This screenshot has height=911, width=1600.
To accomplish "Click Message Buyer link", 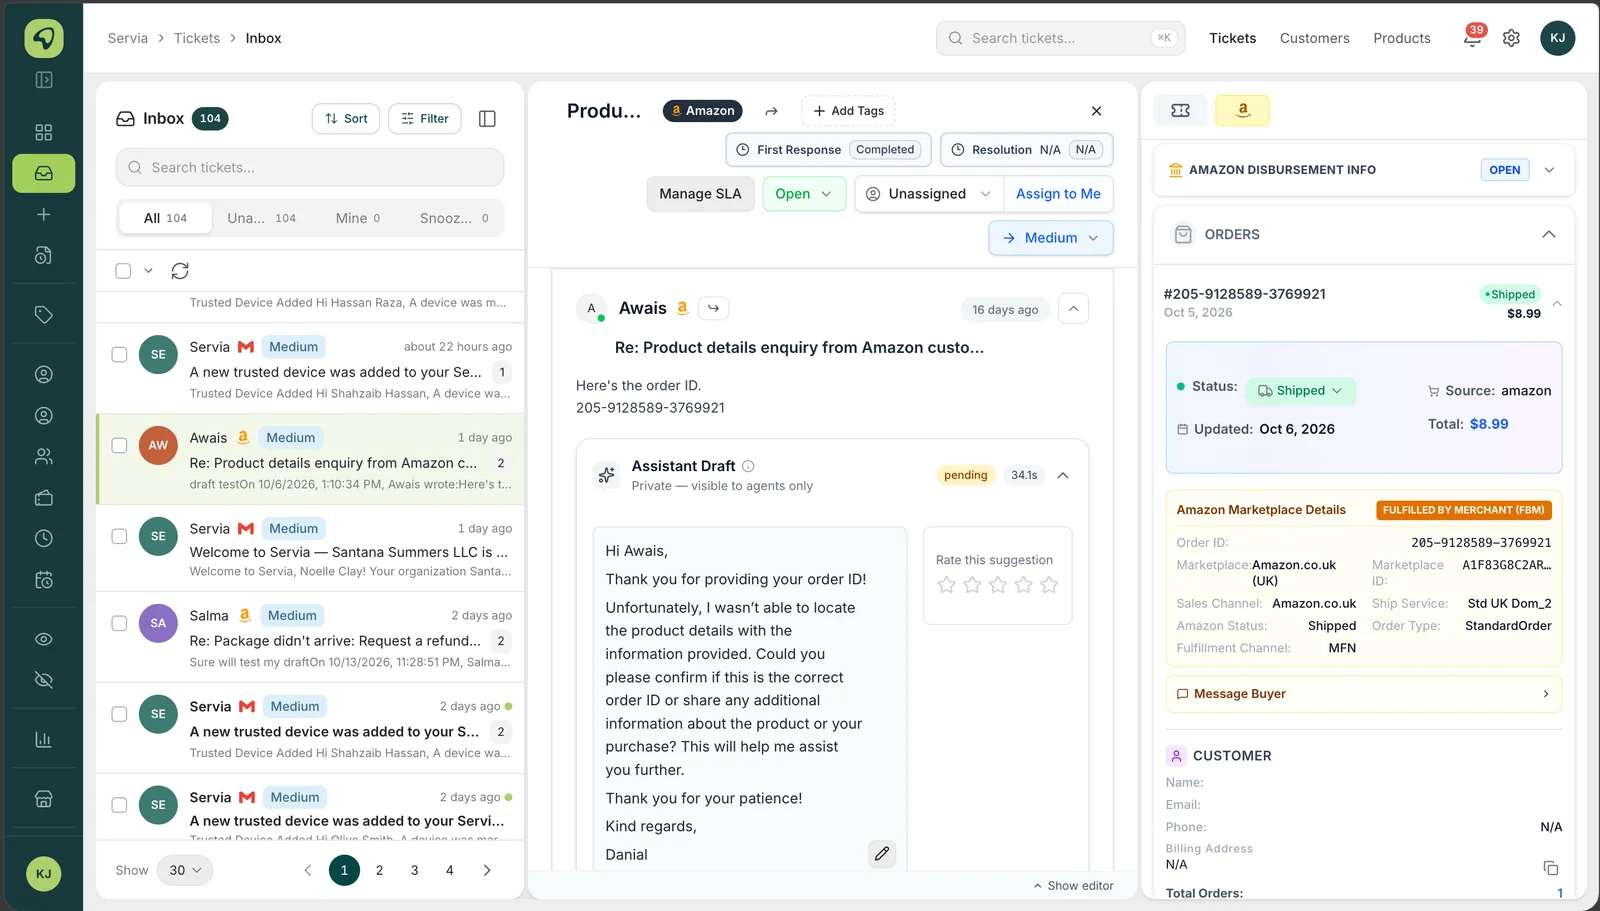I will coord(1363,694).
